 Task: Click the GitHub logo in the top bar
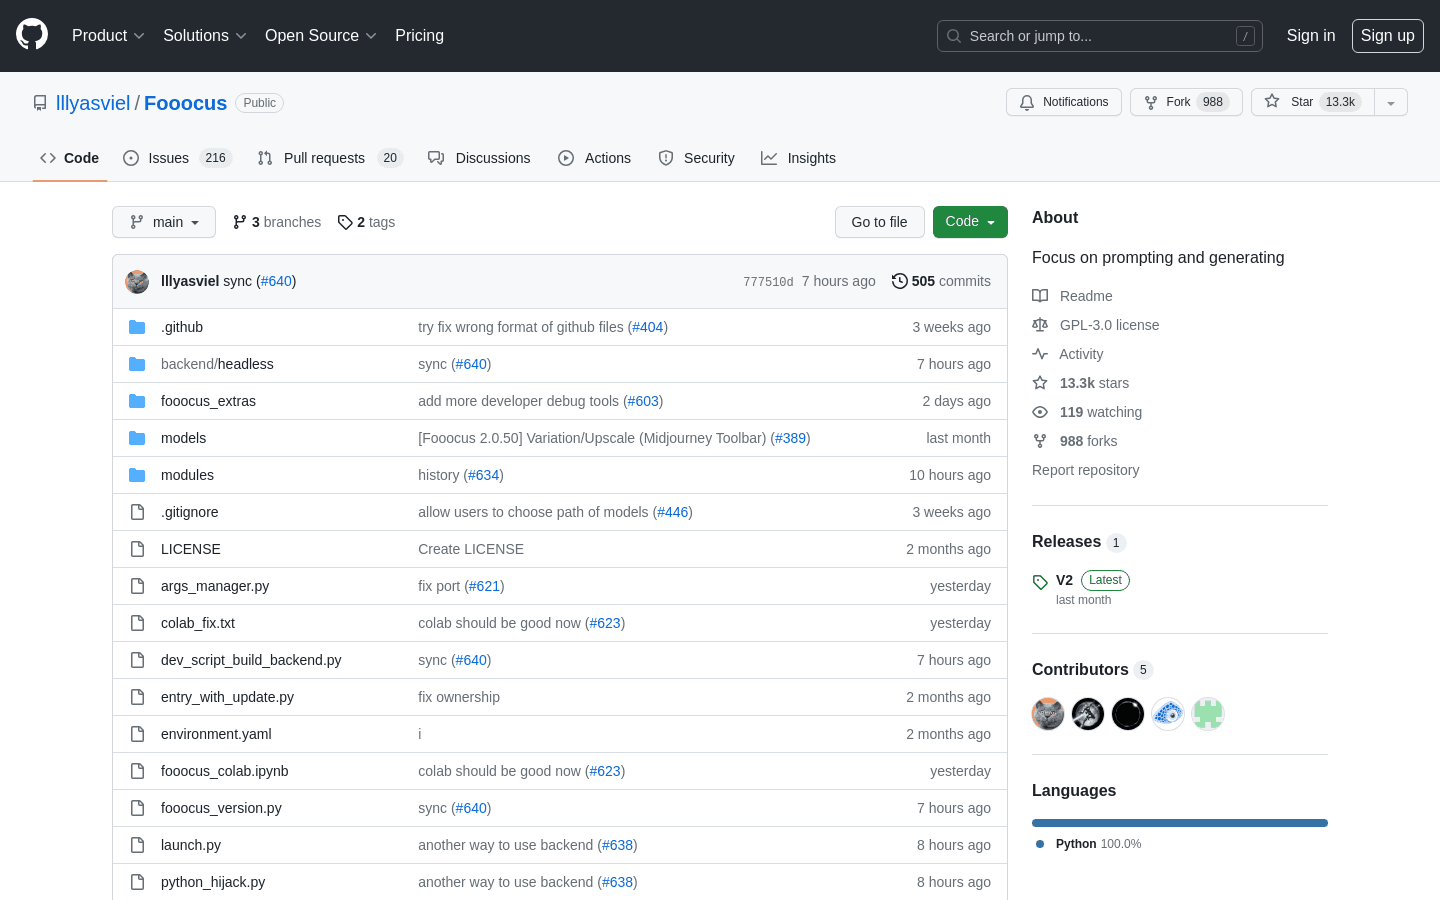(31, 33)
